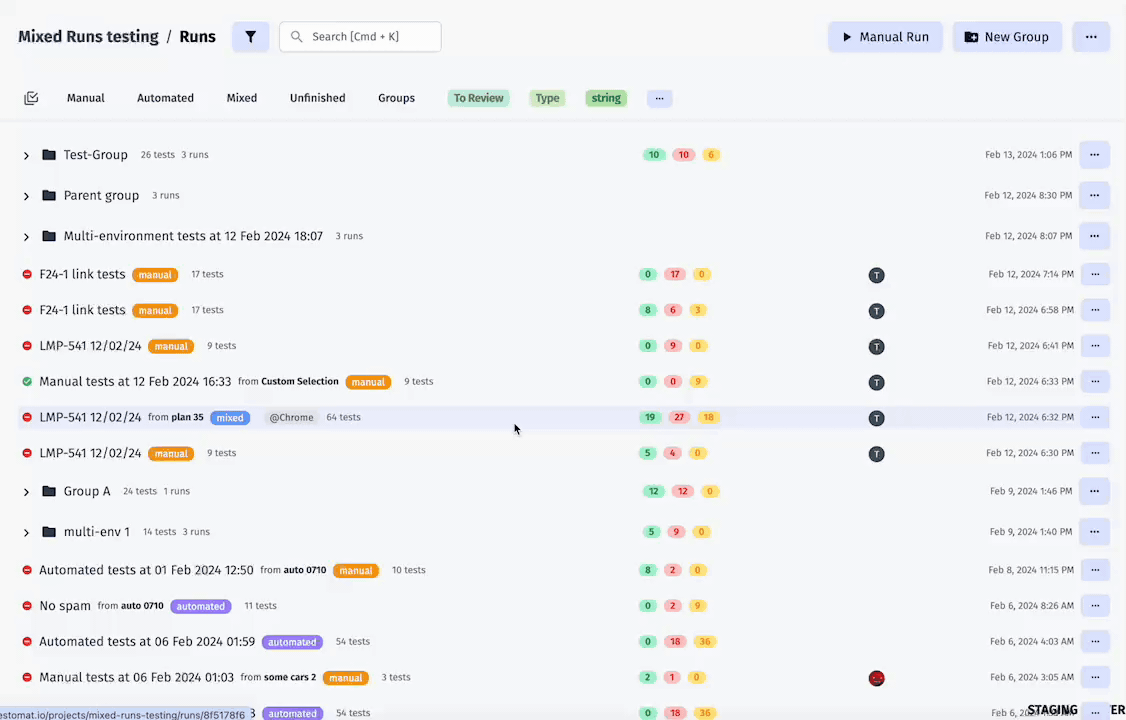Open the No spam run
This screenshot has height=720, width=1126.
[65, 606]
